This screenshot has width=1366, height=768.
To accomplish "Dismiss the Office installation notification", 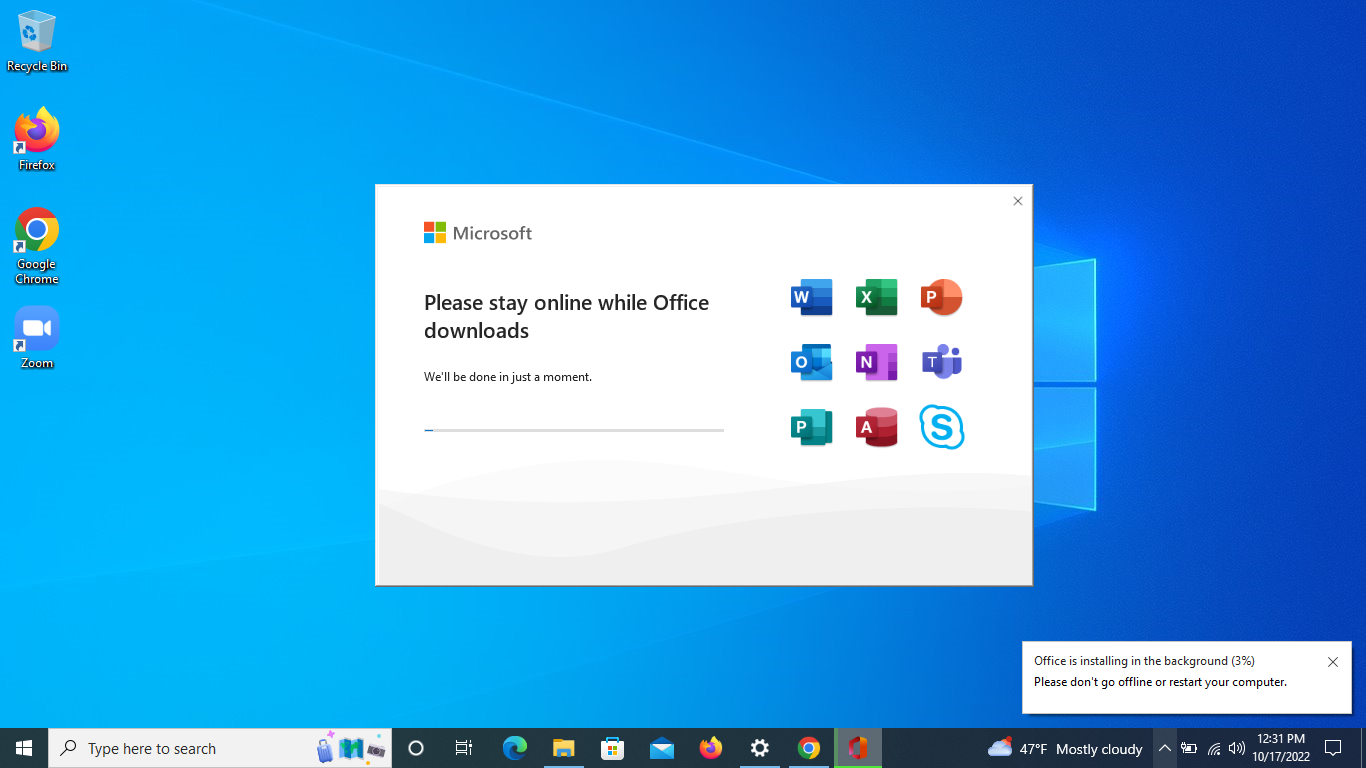I will click(1332, 661).
